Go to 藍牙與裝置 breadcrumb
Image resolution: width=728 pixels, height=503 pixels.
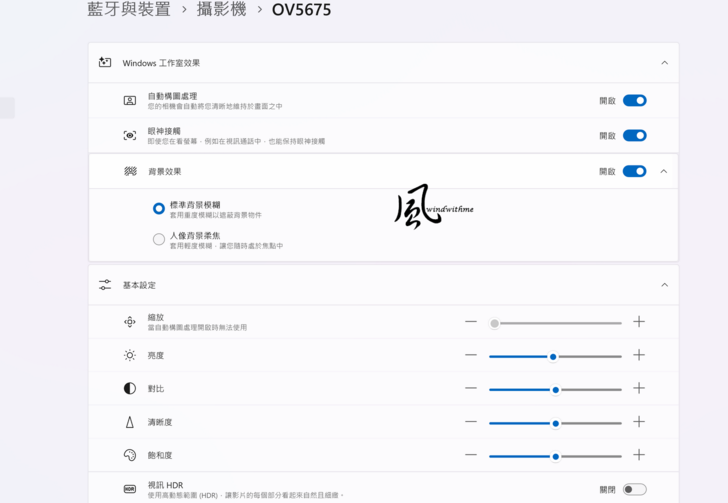coord(128,10)
